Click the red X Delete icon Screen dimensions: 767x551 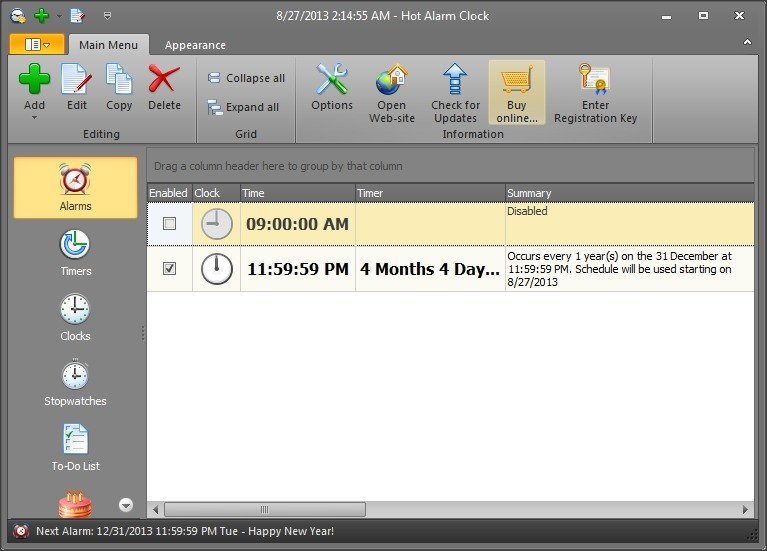coord(164,79)
